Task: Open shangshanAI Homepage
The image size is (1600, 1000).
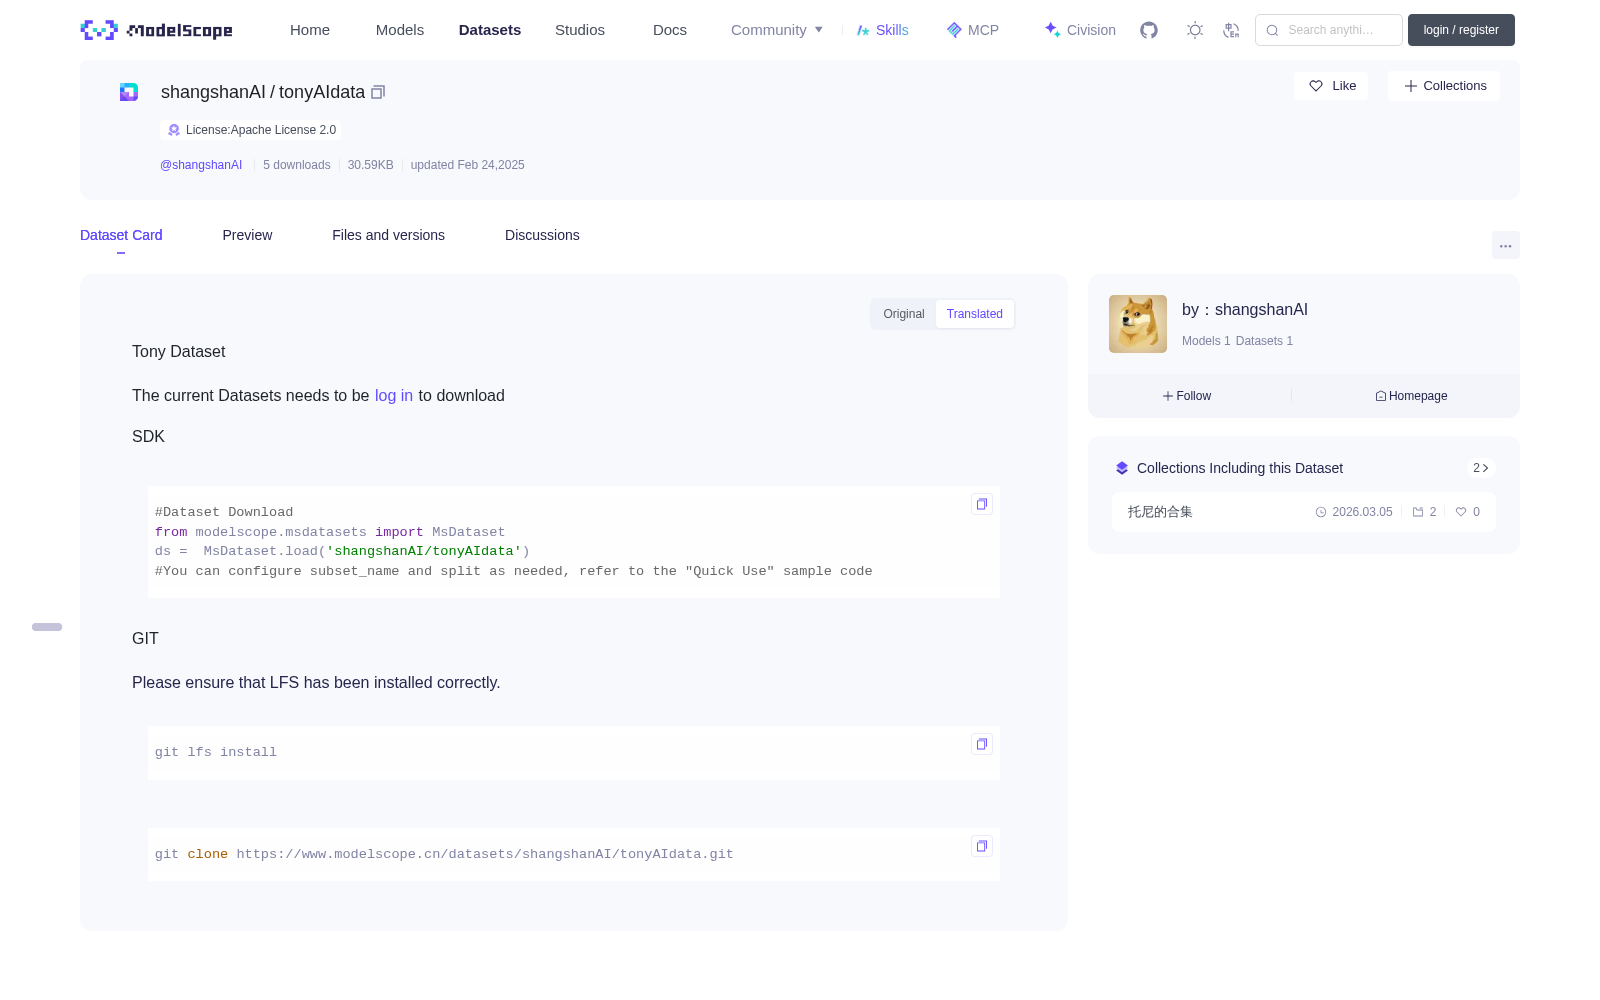Action: coord(1411,396)
